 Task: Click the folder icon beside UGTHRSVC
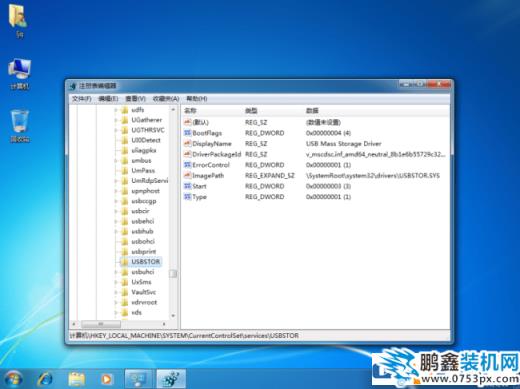click(125, 130)
